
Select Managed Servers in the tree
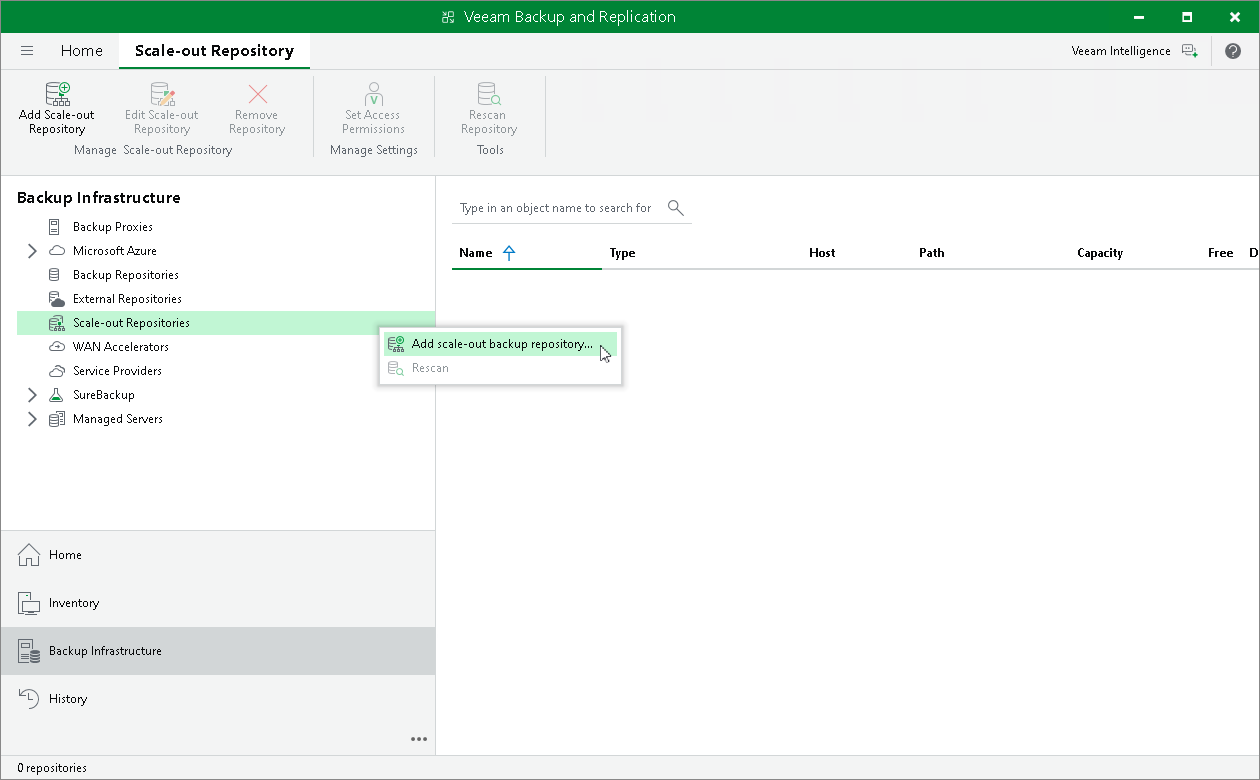(118, 419)
